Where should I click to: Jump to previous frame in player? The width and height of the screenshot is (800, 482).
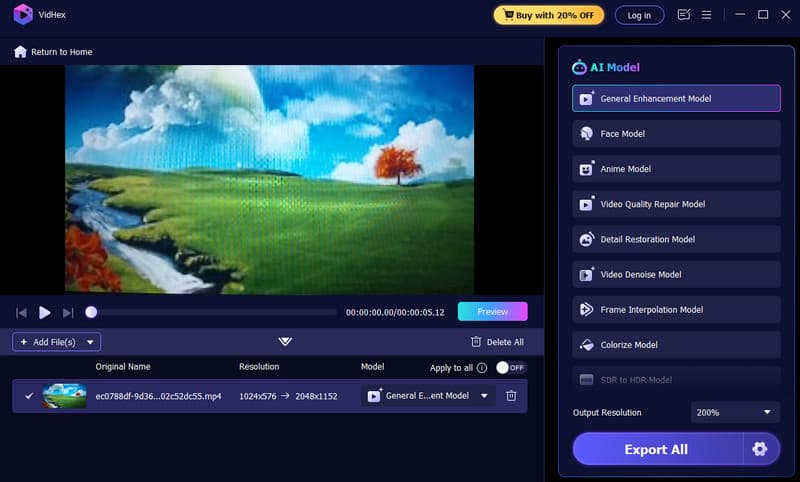coord(21,312)
